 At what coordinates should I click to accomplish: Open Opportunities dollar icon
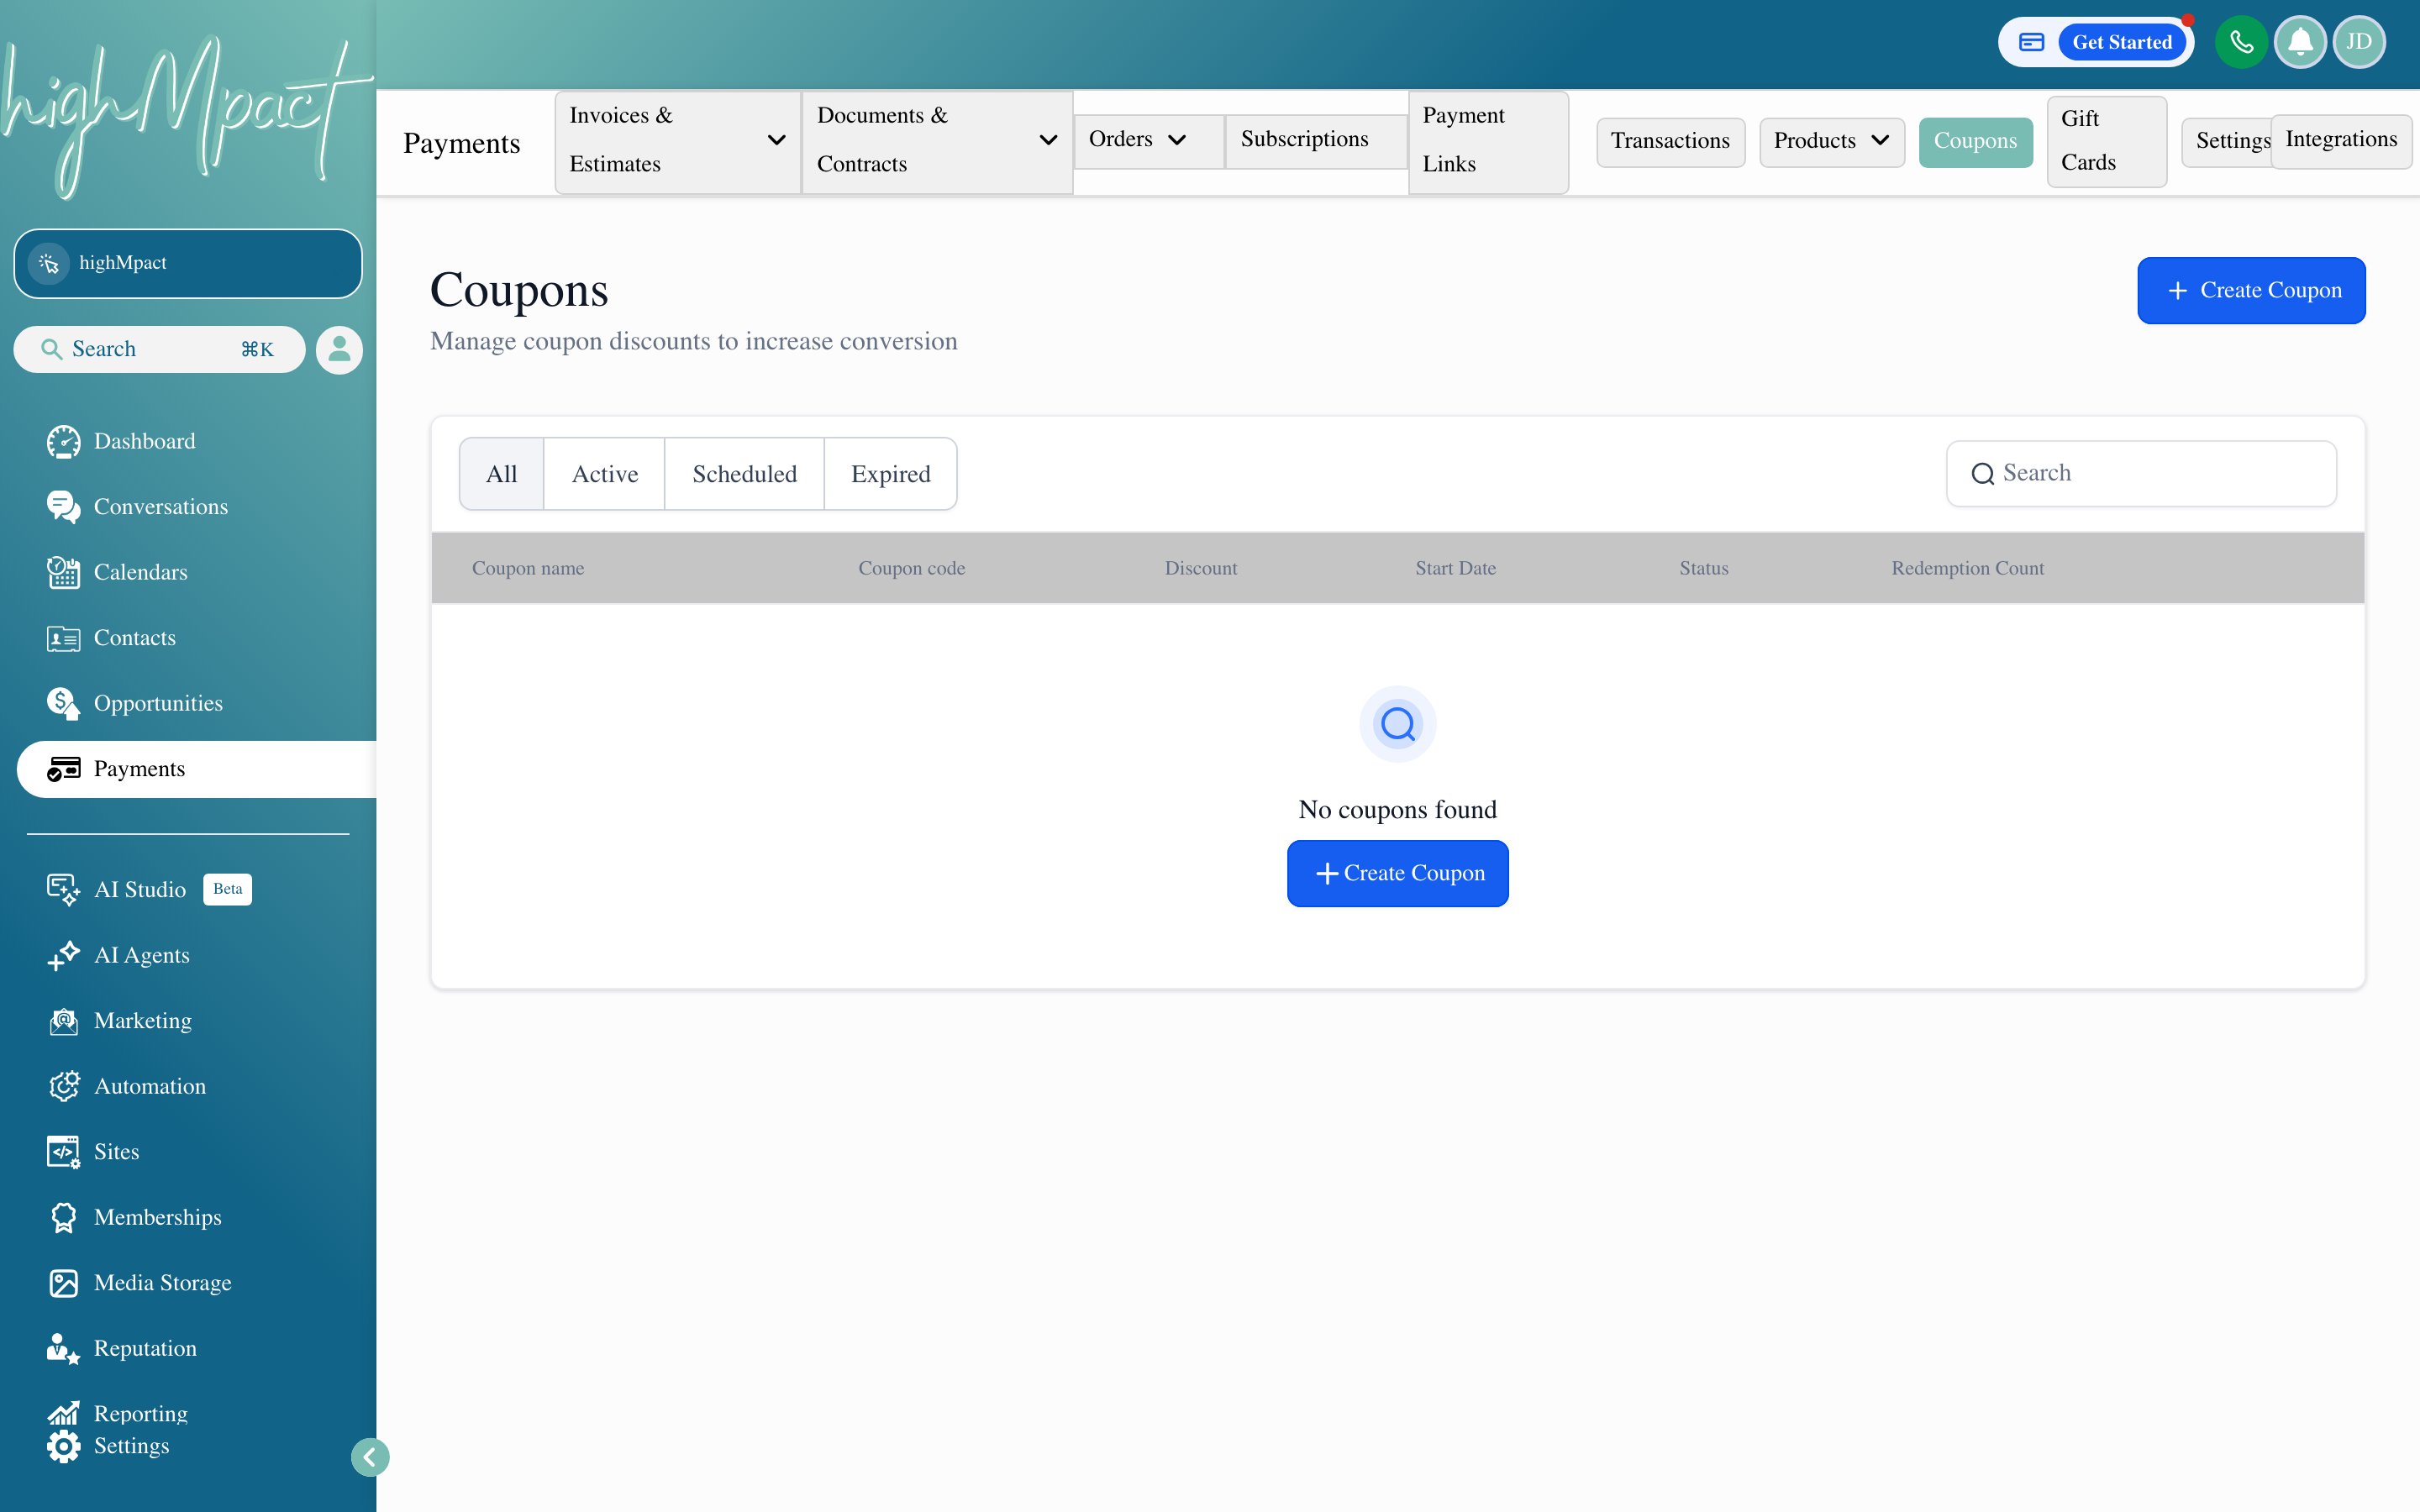pyautogui.click(x=63, y=703)
